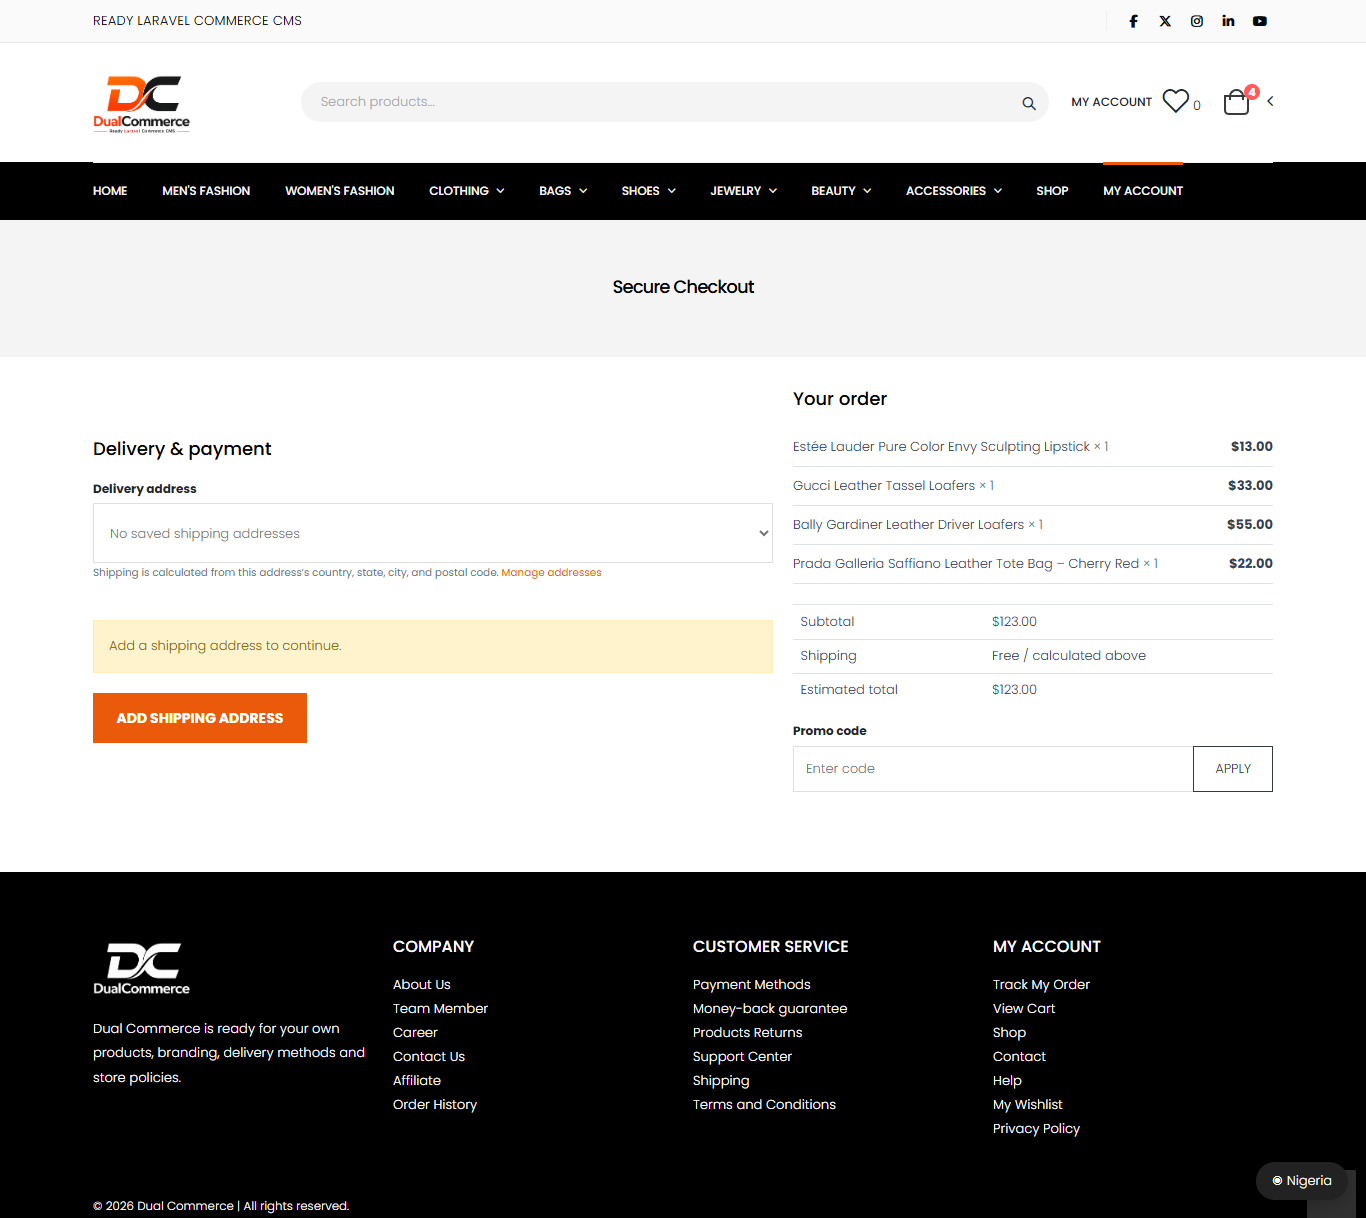Open Privacy Policy footer link

coord(1036,1129)
